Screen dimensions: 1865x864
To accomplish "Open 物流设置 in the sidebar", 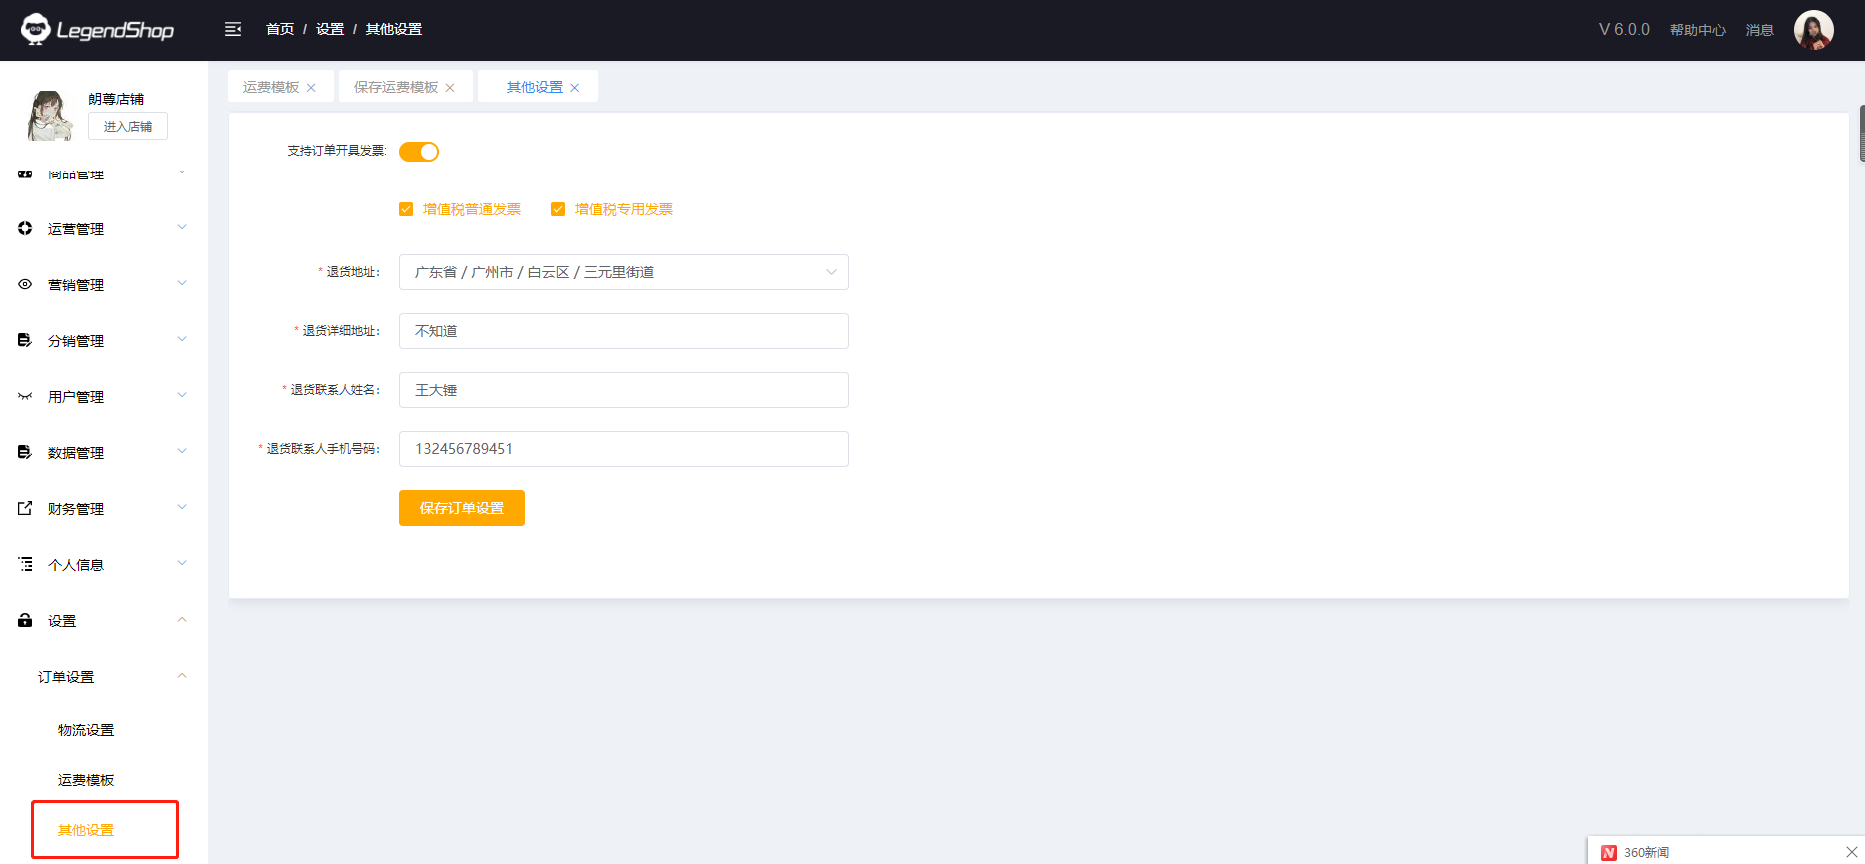I will tap(86, 730).
